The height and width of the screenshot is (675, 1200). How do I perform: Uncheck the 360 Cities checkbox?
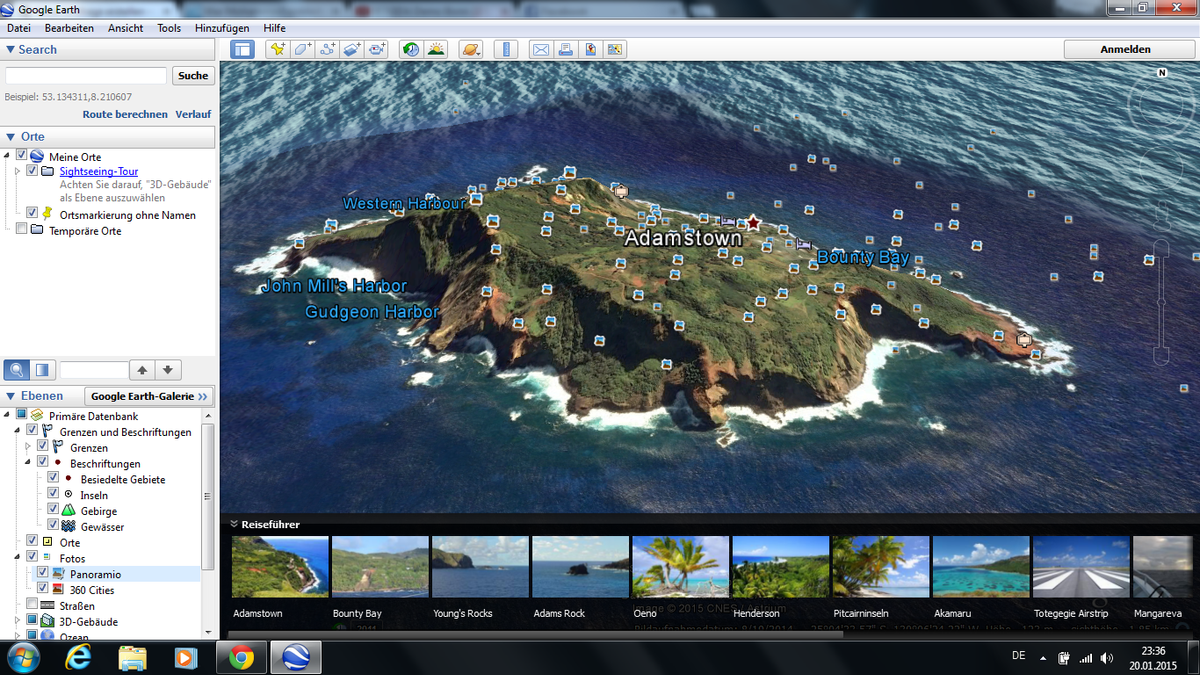coord(43,589)
